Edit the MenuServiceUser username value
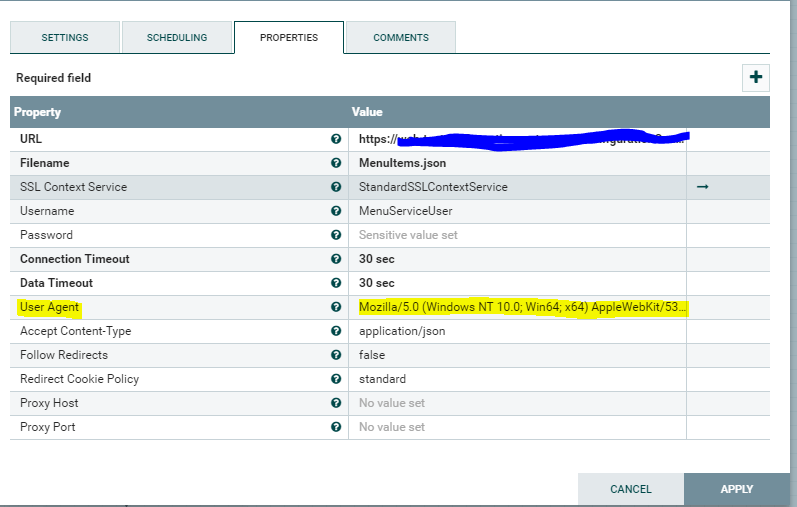 tap(517, 211)
